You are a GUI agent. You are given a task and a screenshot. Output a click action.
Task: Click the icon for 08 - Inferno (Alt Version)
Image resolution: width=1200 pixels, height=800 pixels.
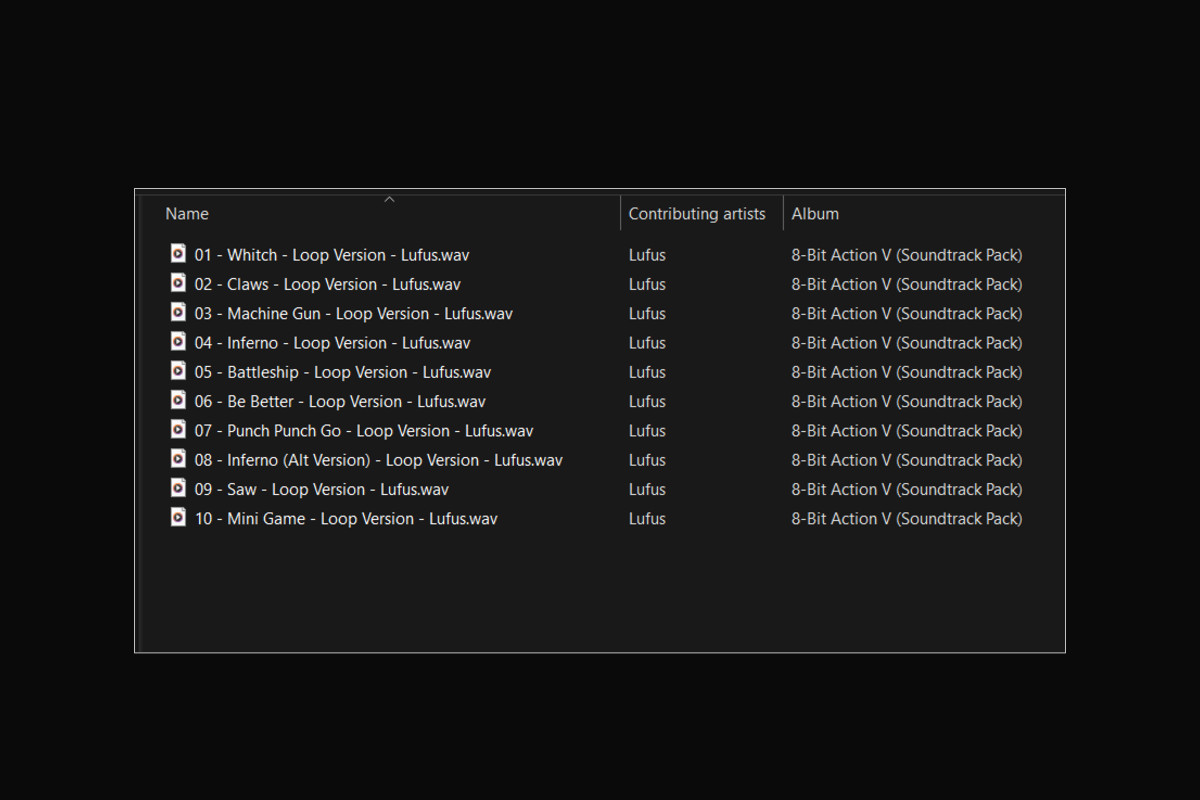pos(178,458)
